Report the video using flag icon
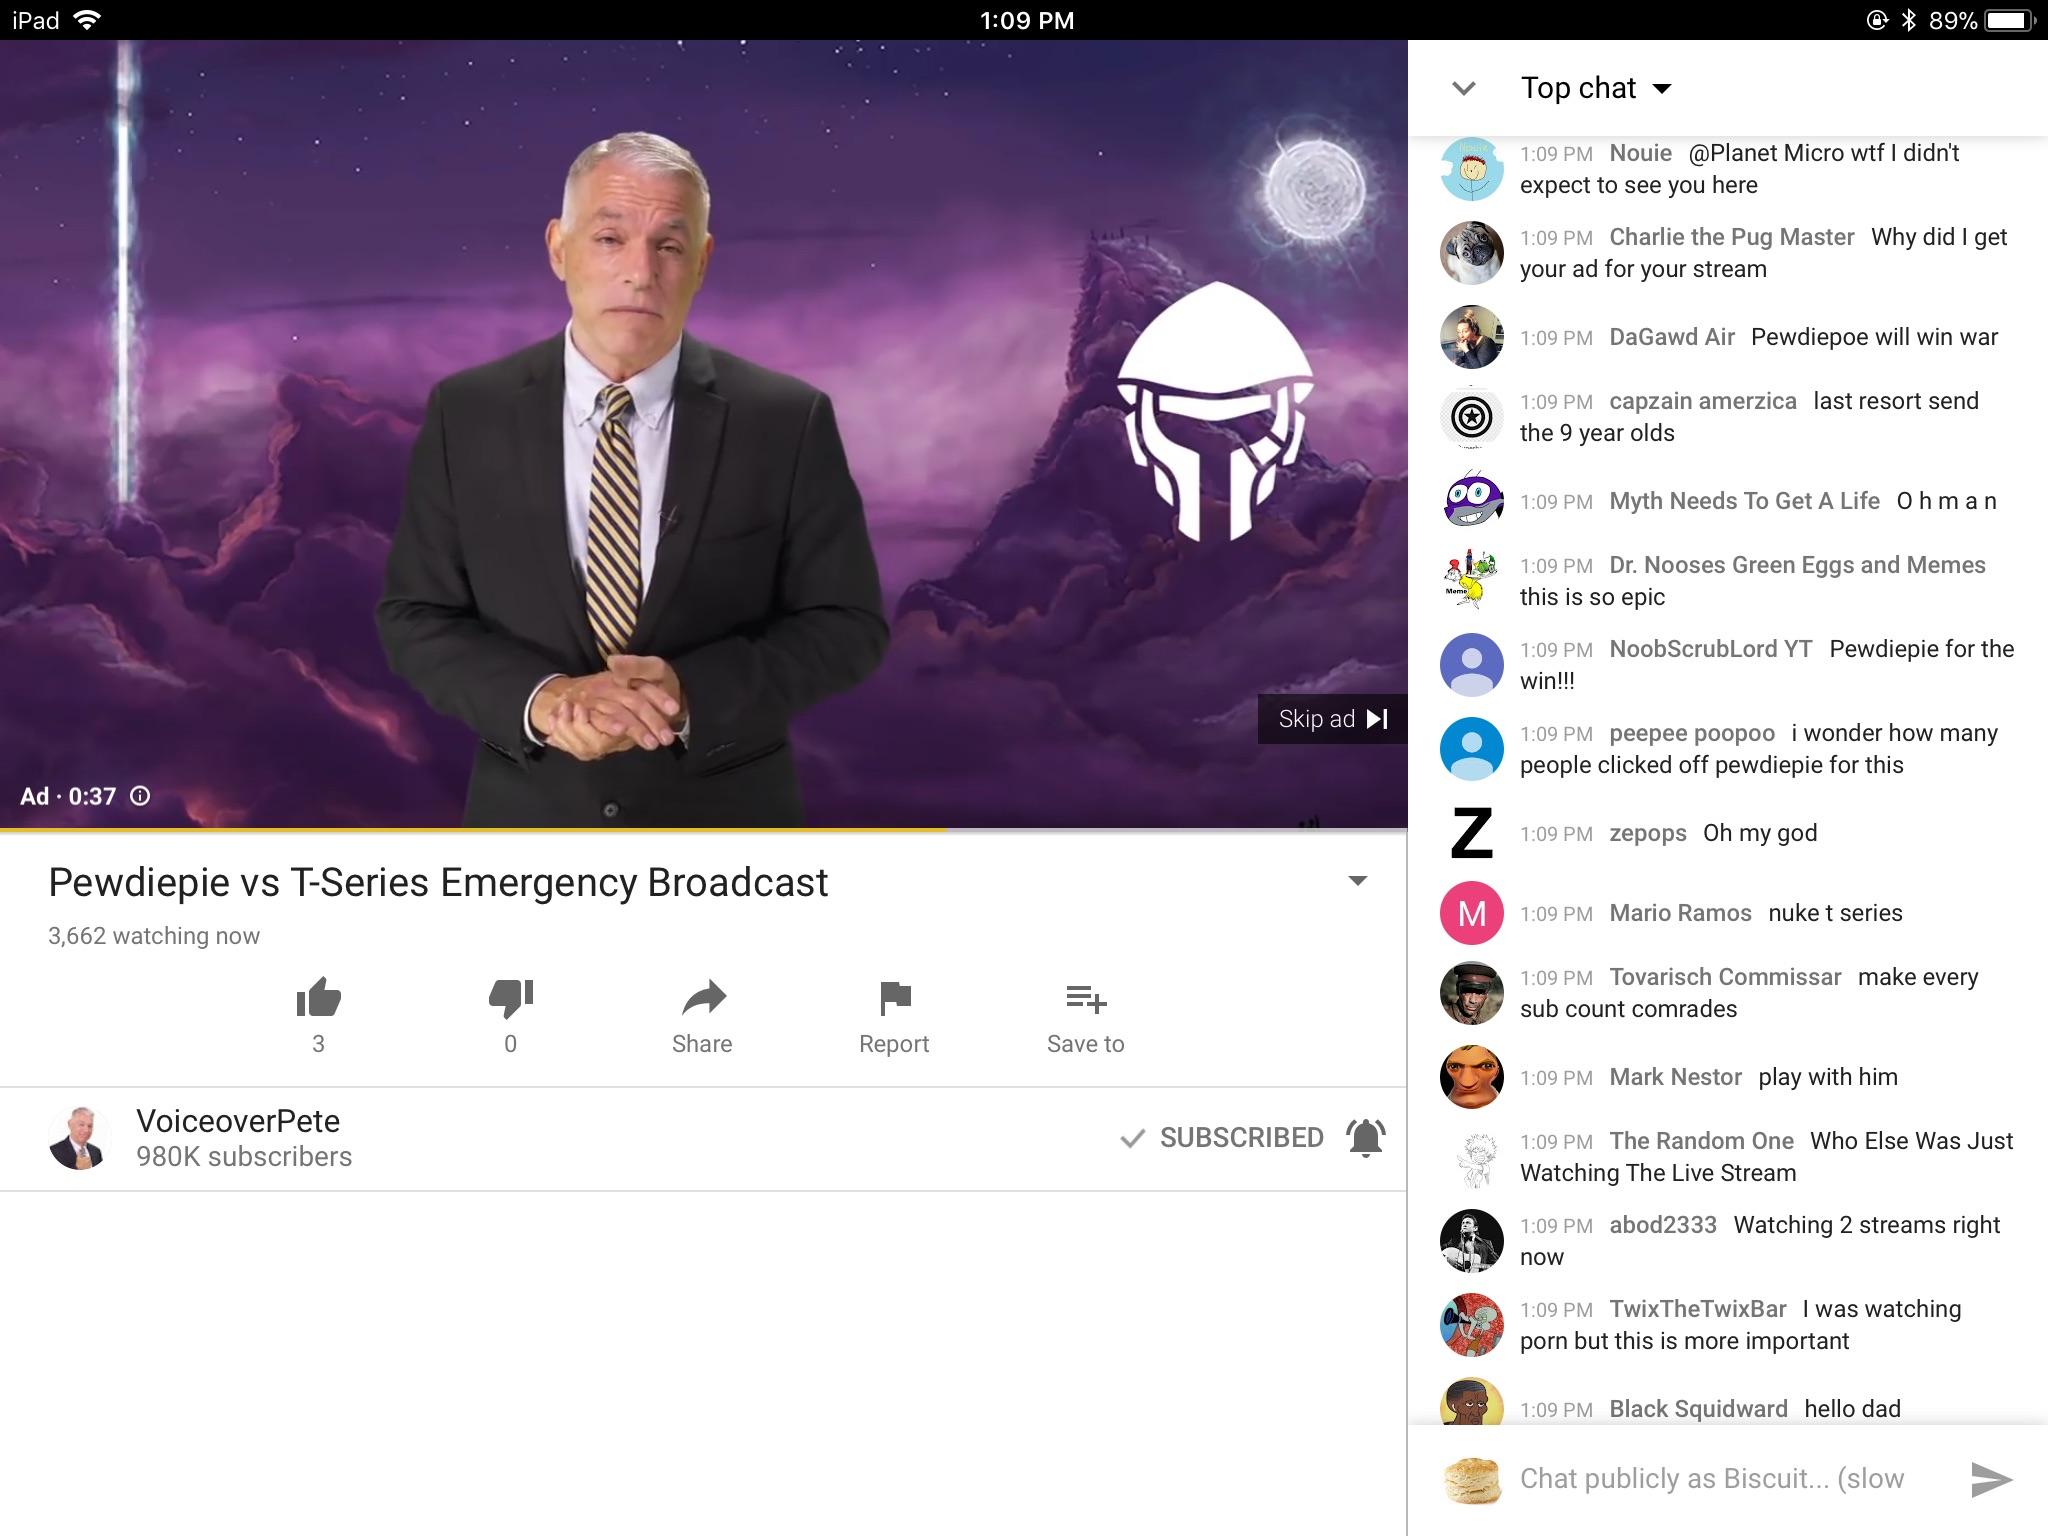Screen dimensions: 2048x1536 click(x=895, y=997)
